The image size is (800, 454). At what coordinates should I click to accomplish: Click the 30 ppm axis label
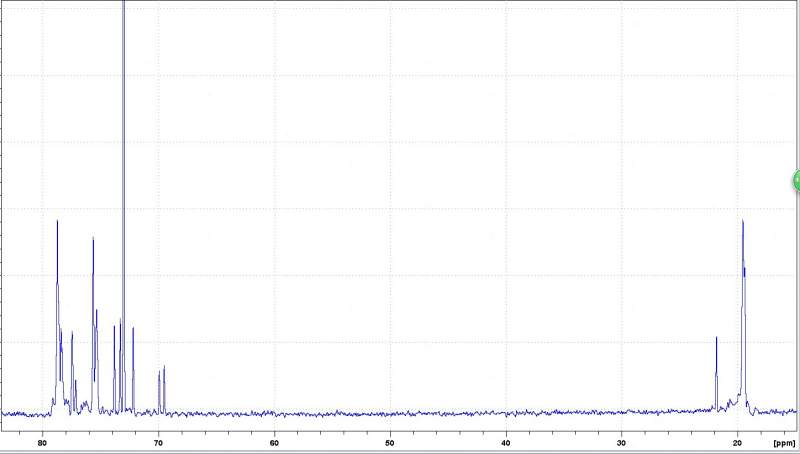pyautogui.click(x=622, y=442)
